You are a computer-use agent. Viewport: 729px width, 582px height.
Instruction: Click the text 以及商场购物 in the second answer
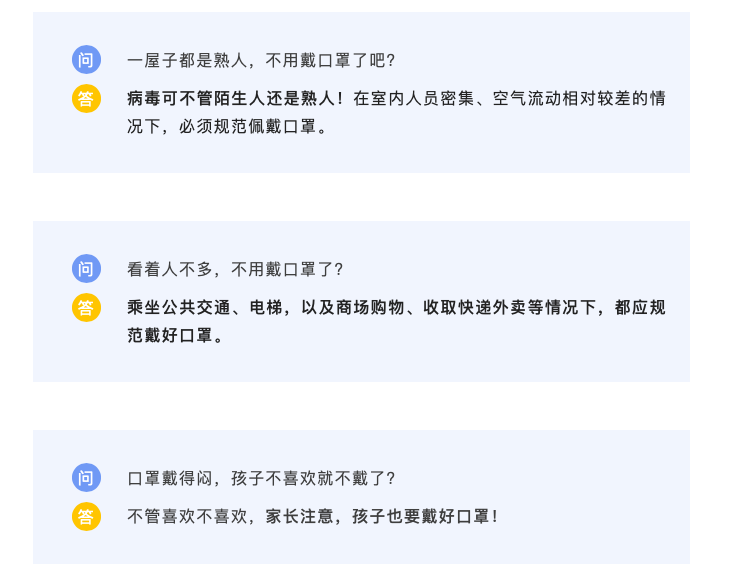tap(352, 307)
